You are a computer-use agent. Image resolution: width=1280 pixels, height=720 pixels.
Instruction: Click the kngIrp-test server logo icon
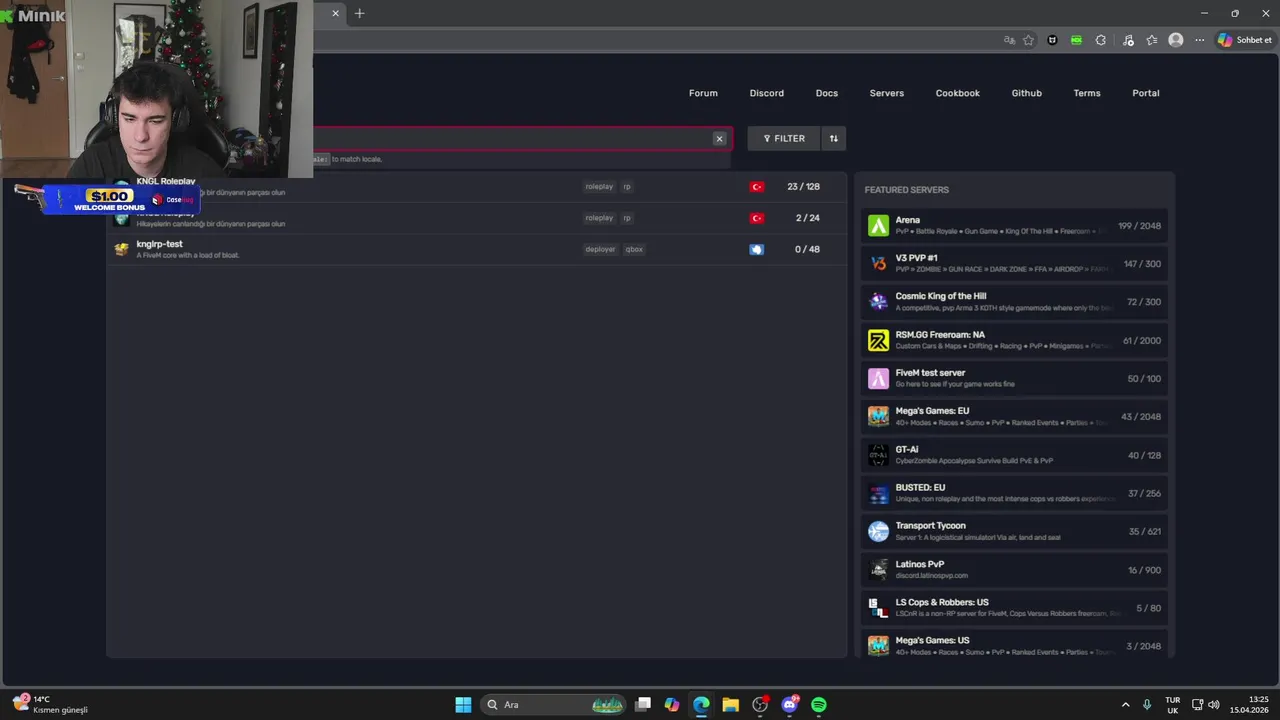point(122,249)
